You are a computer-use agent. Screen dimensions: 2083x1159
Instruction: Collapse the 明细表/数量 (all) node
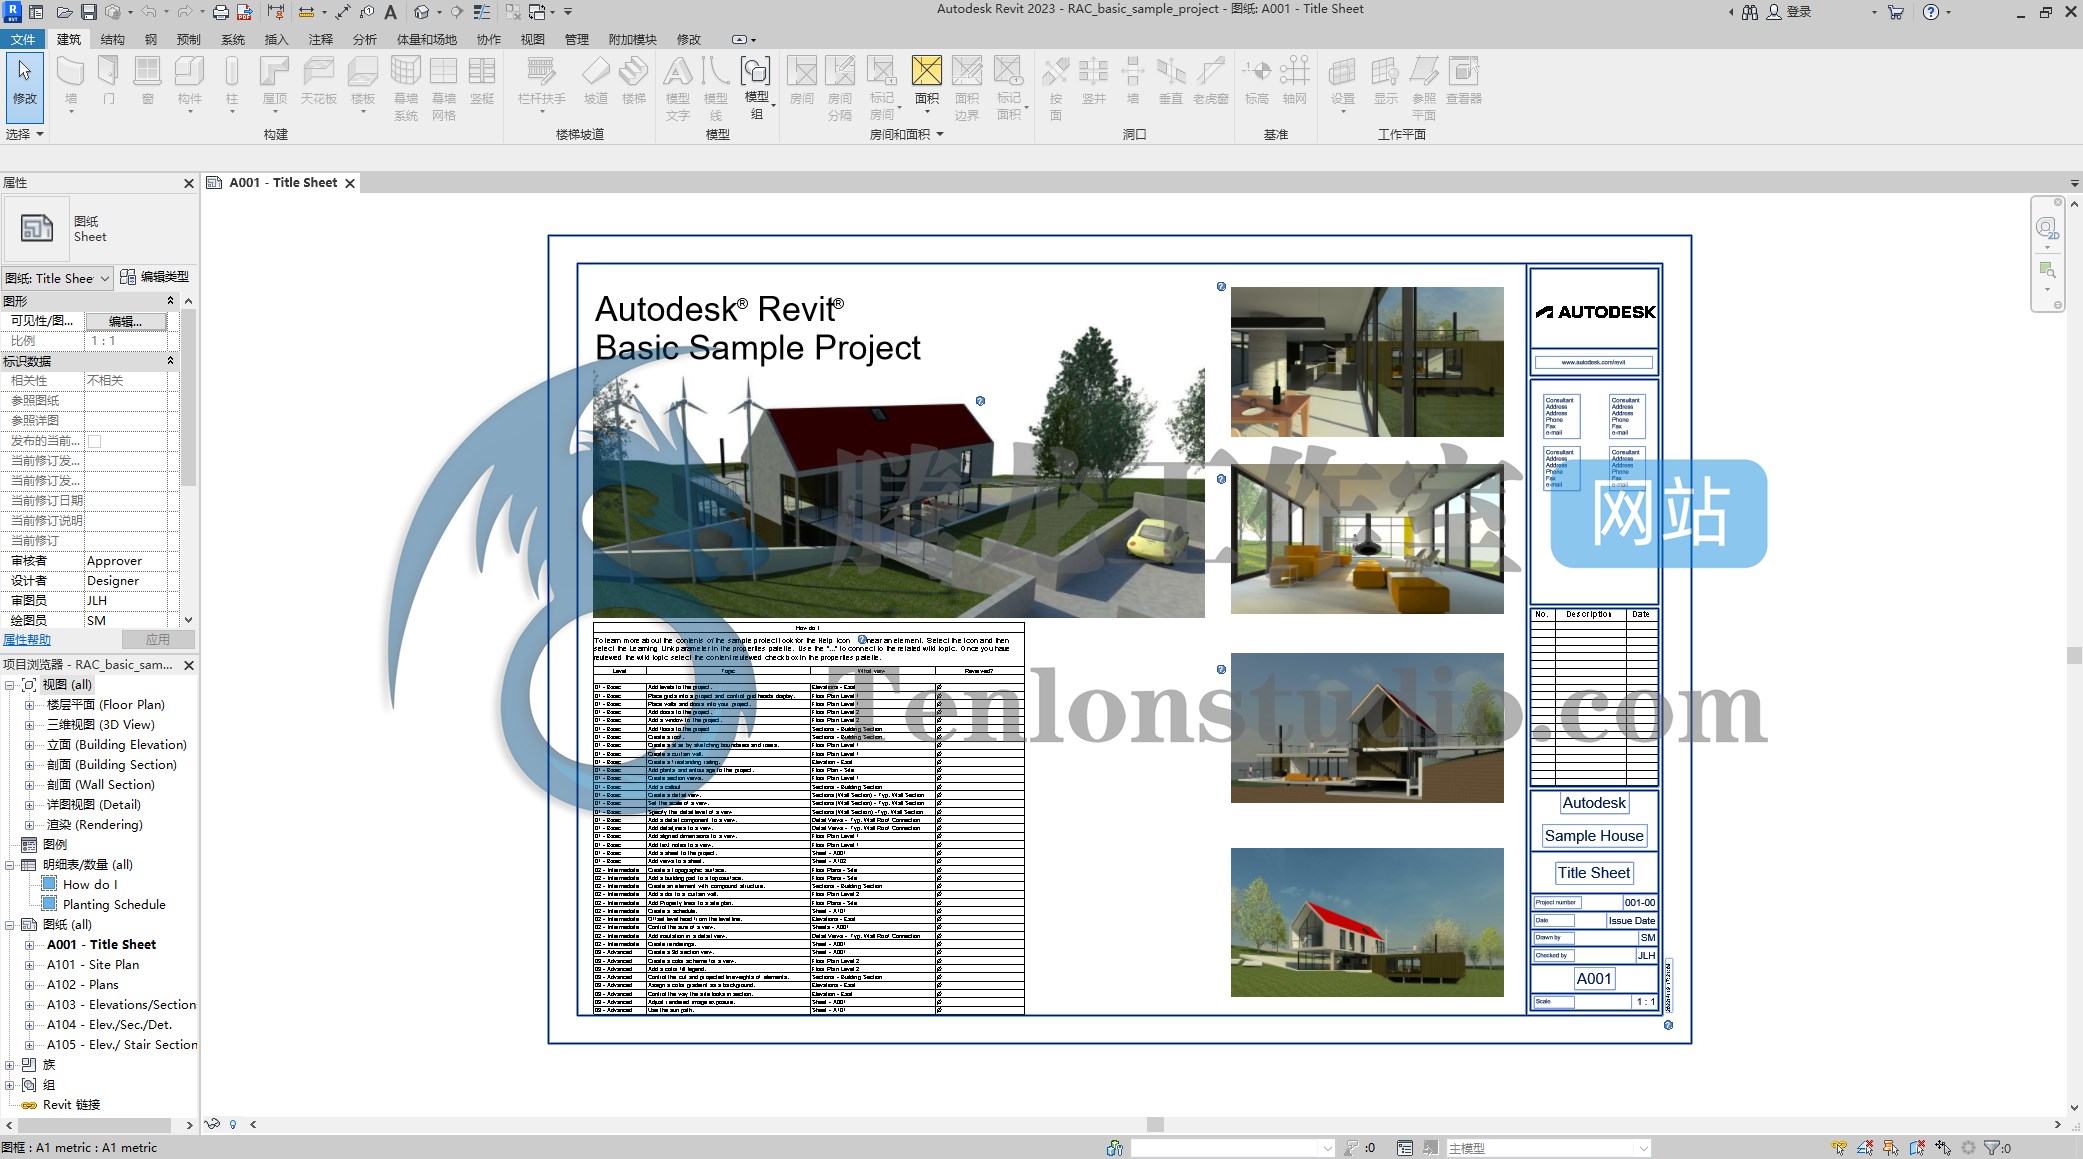point(10,865)
